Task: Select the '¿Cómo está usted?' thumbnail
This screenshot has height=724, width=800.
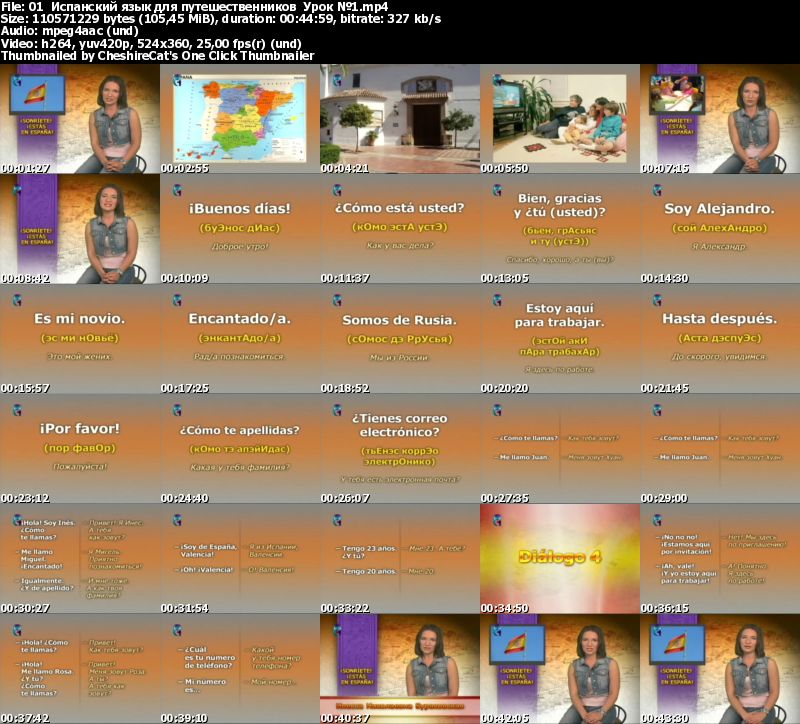Action: [399, 229]
